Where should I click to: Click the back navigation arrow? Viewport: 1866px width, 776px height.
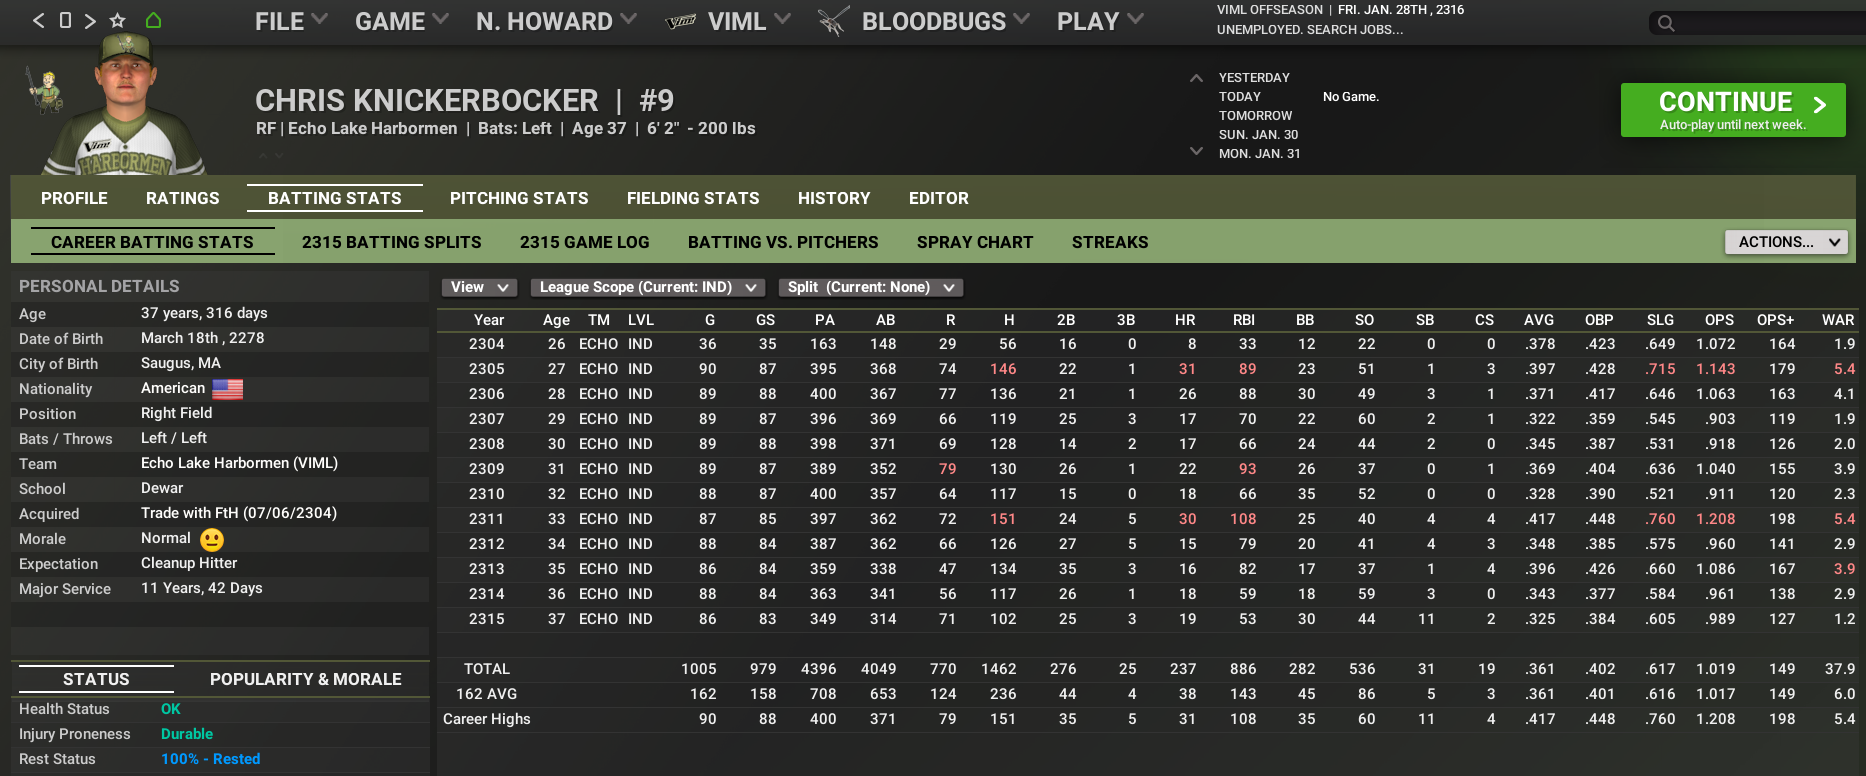pyautogui.click(x=38, y=20)
